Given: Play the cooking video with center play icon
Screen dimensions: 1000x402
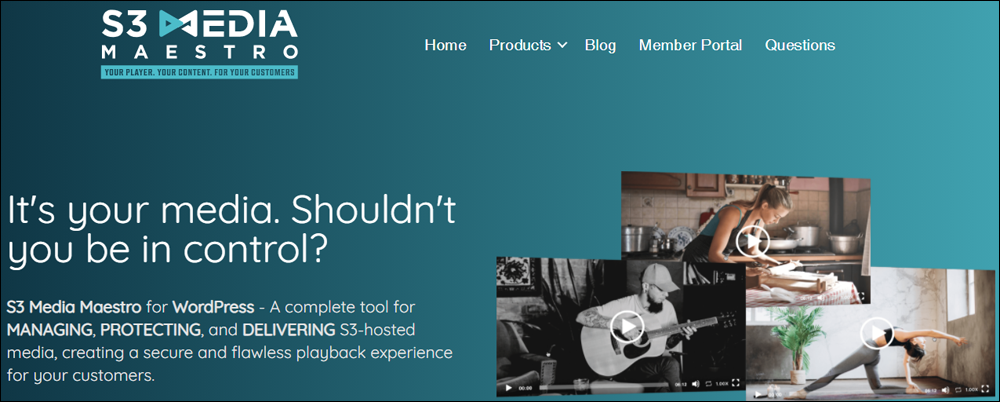Looking at the screenshot, I should click(753, 241).
